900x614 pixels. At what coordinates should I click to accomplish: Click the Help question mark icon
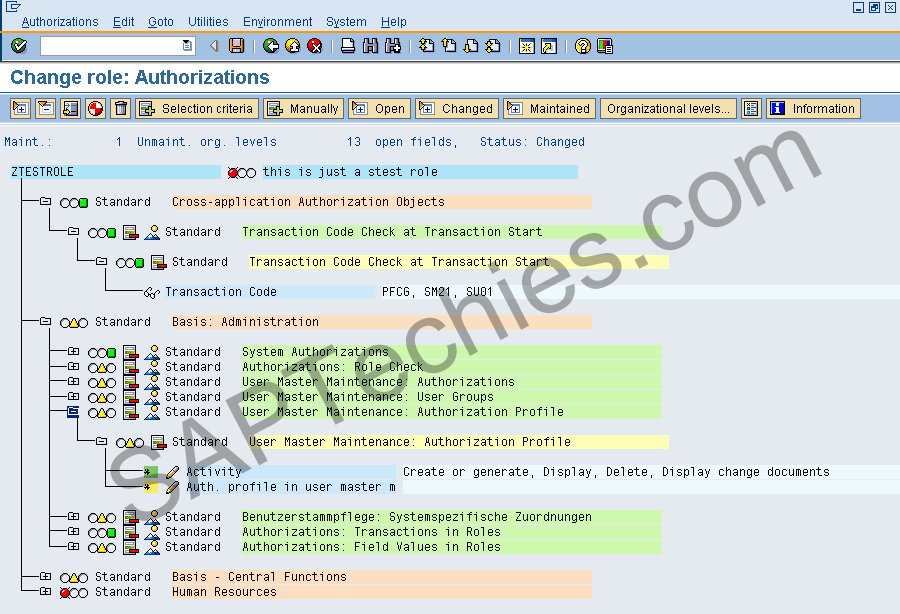pos(583,45)
